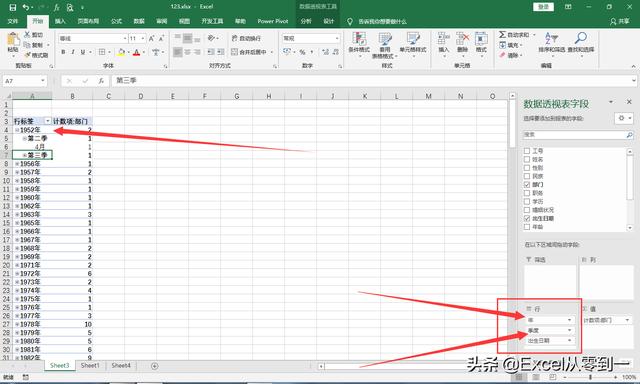Click the AutoSum sigma icon
Screen dimensions: 640x384
tap(502, 35)
